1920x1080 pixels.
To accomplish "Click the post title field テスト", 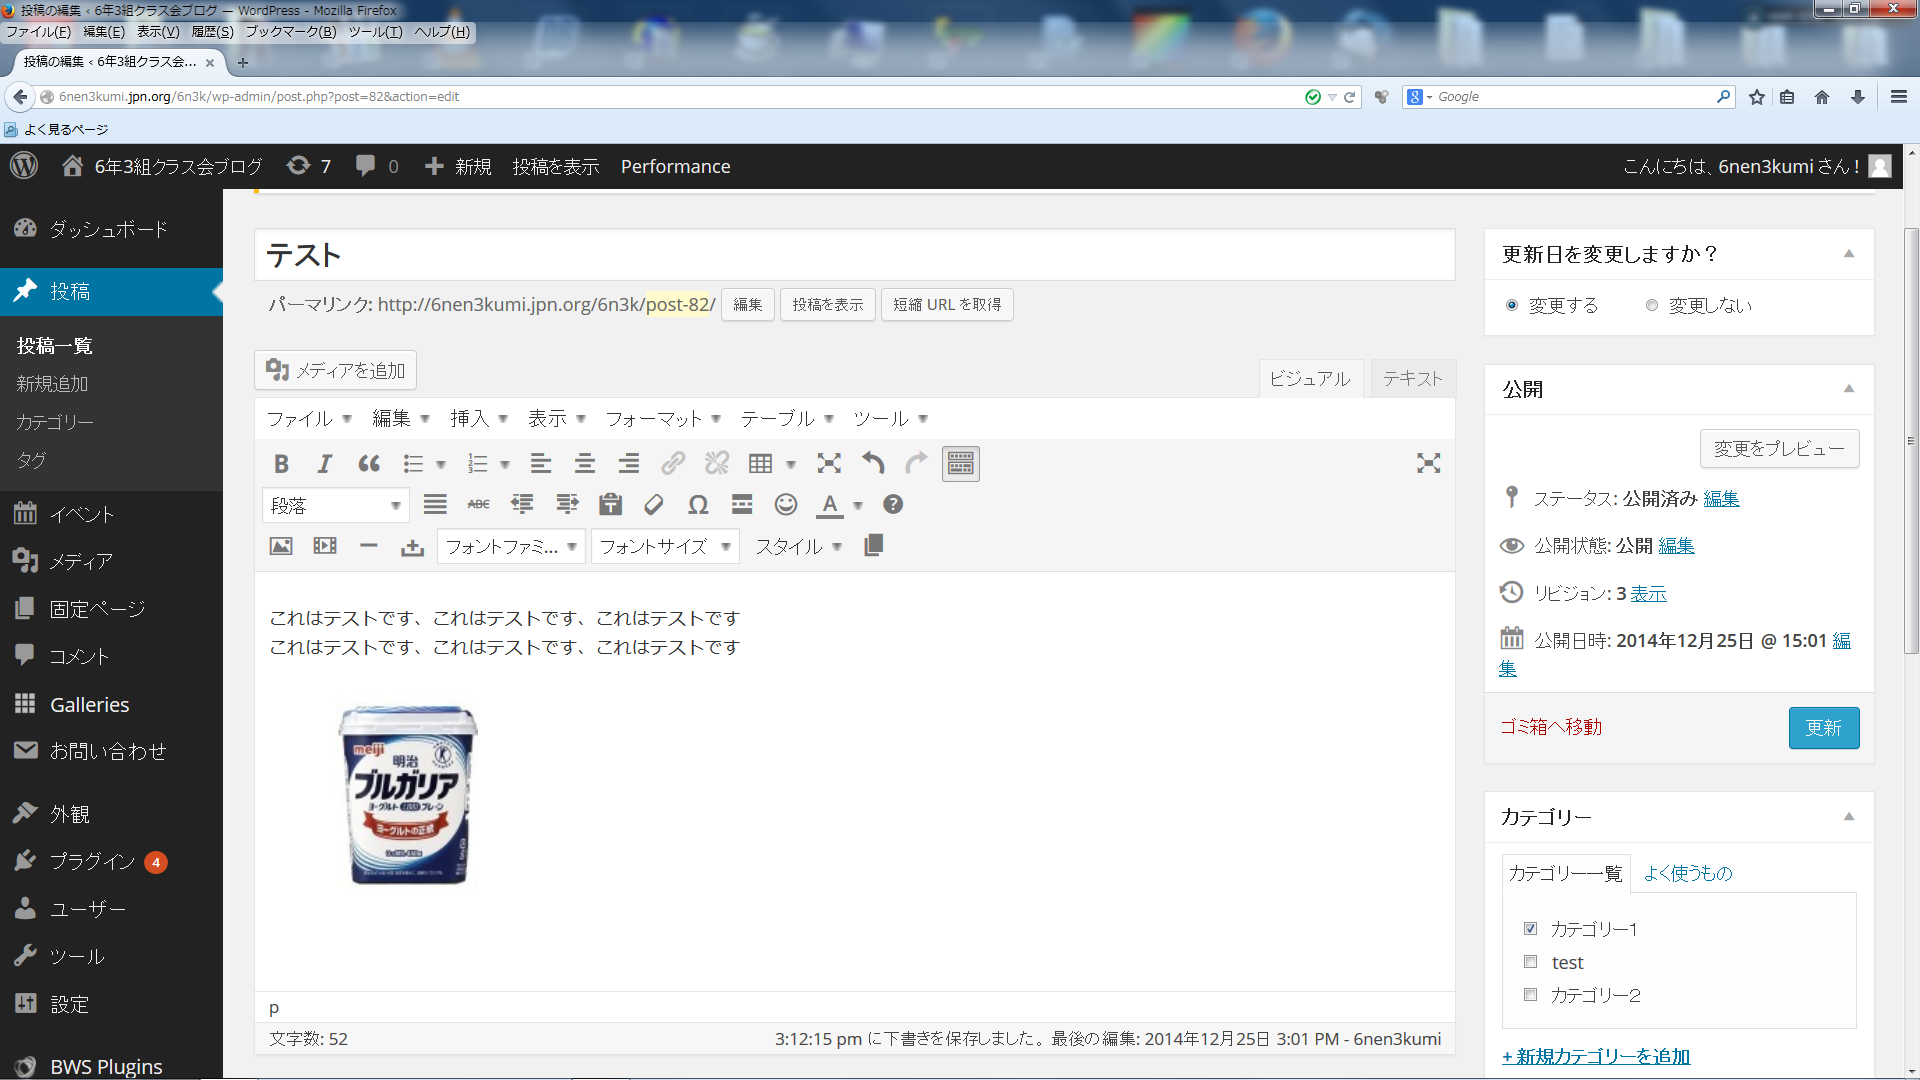I will tap(855, 255).
